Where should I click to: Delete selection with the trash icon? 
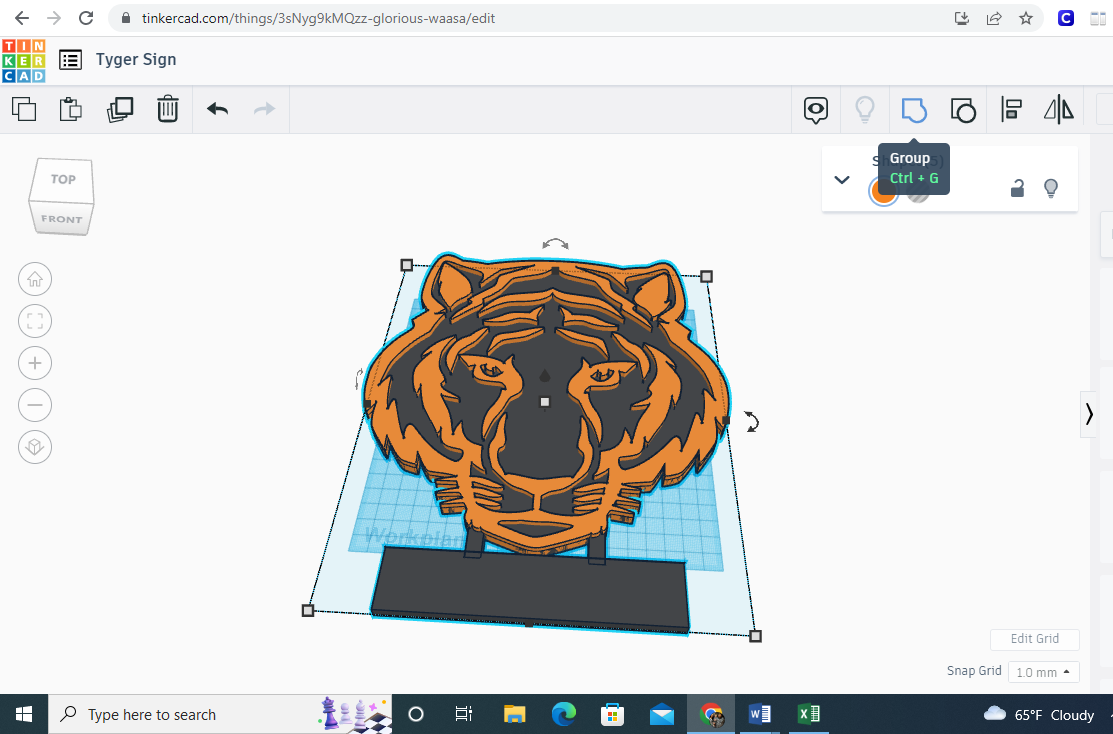coord(167,109)
